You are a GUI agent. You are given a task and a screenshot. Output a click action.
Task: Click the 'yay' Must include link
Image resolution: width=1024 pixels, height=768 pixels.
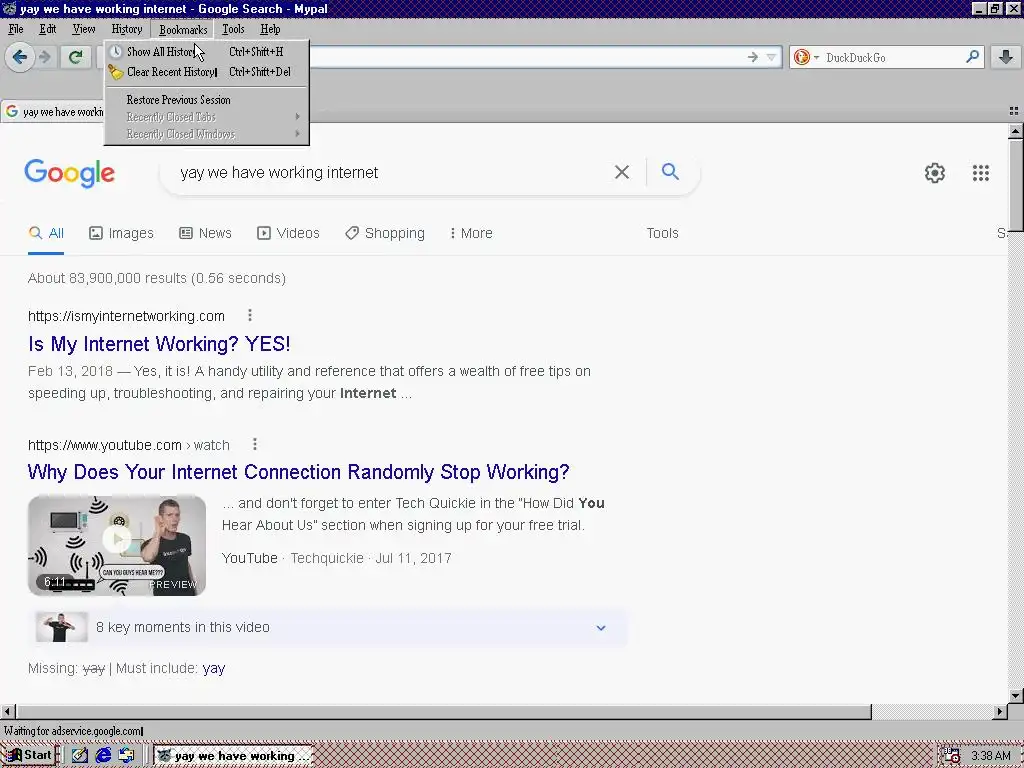coord(214,668)
